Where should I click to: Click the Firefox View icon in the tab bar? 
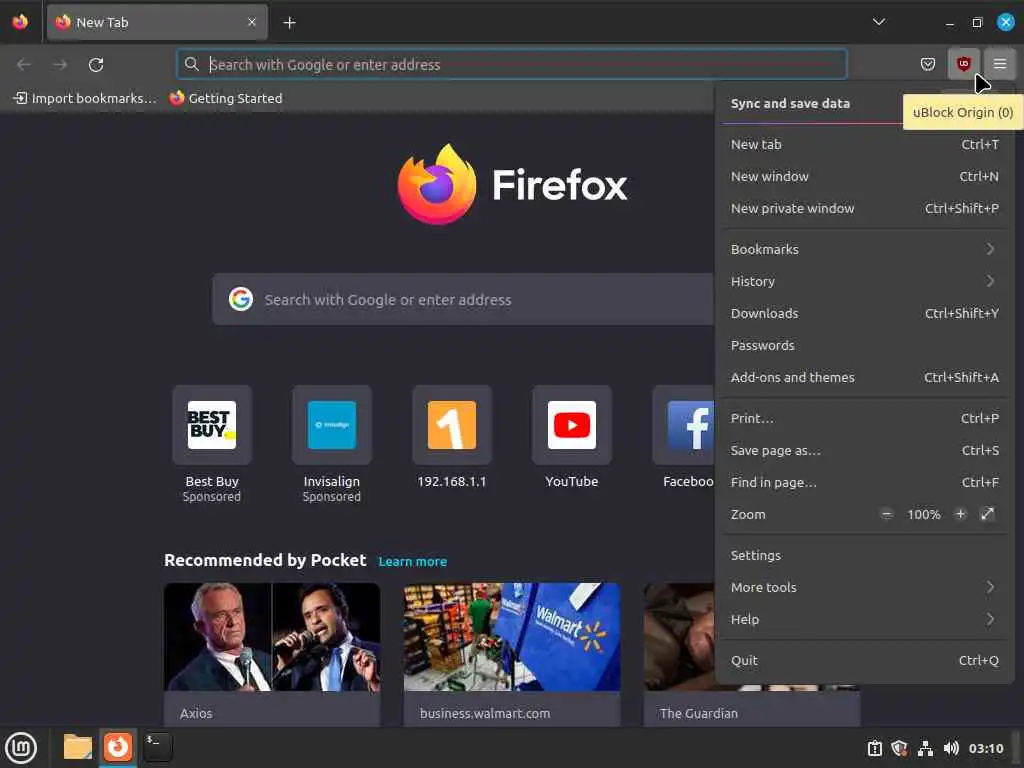[20, 22]
